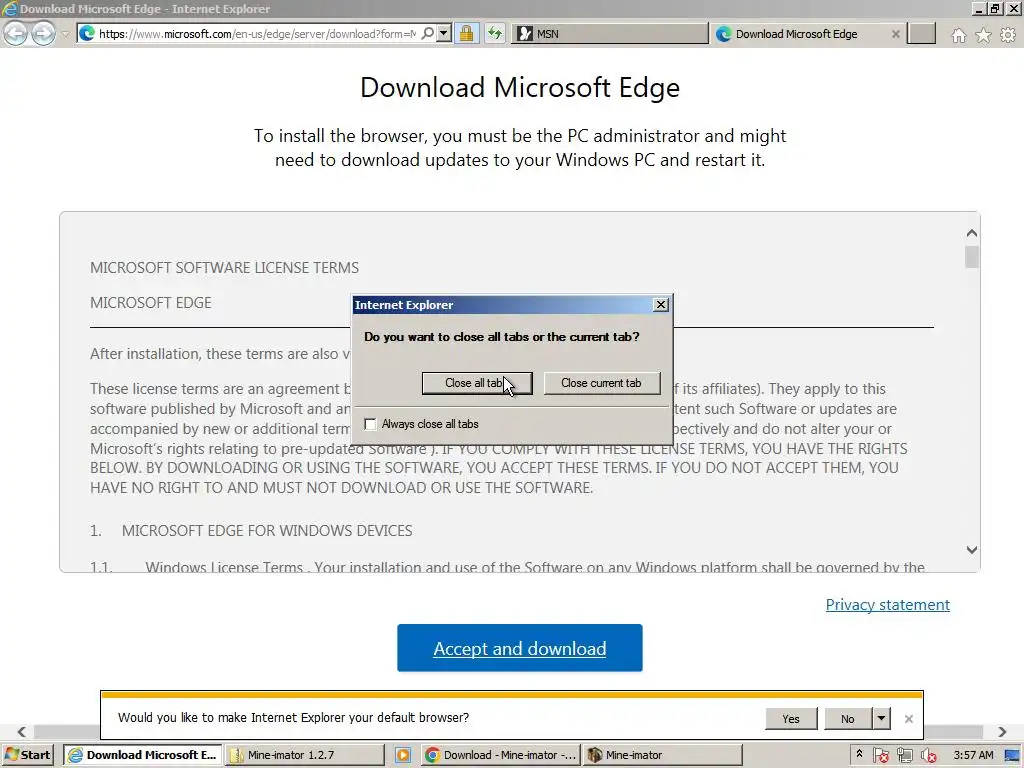Click the orange media player taskbar icon
This screenshot has height=768, width=1024.
click(x=403, y=756)
